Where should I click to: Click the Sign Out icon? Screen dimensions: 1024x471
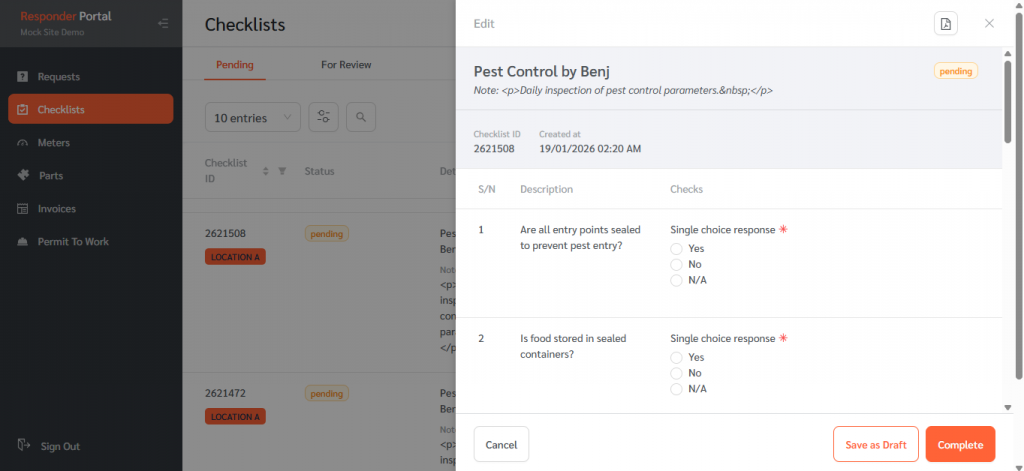23,446
